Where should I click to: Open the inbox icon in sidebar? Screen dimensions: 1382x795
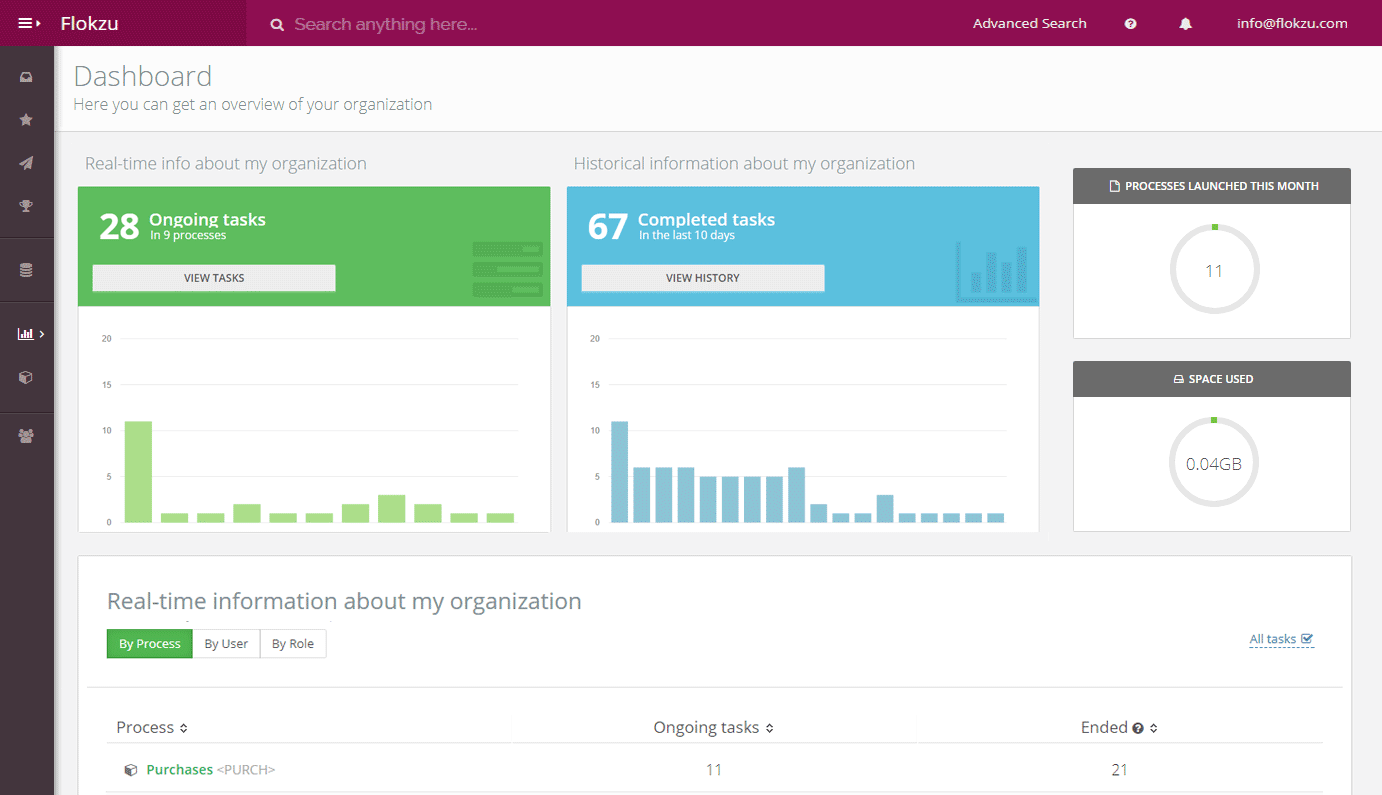point(26,77)
